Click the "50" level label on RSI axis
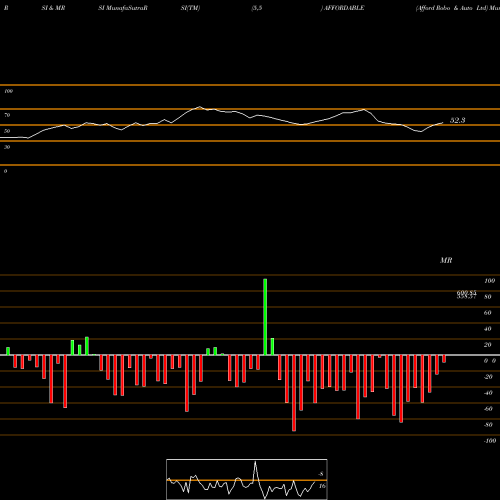The height and width of the screenshot is (500, 500). (7, 131)
